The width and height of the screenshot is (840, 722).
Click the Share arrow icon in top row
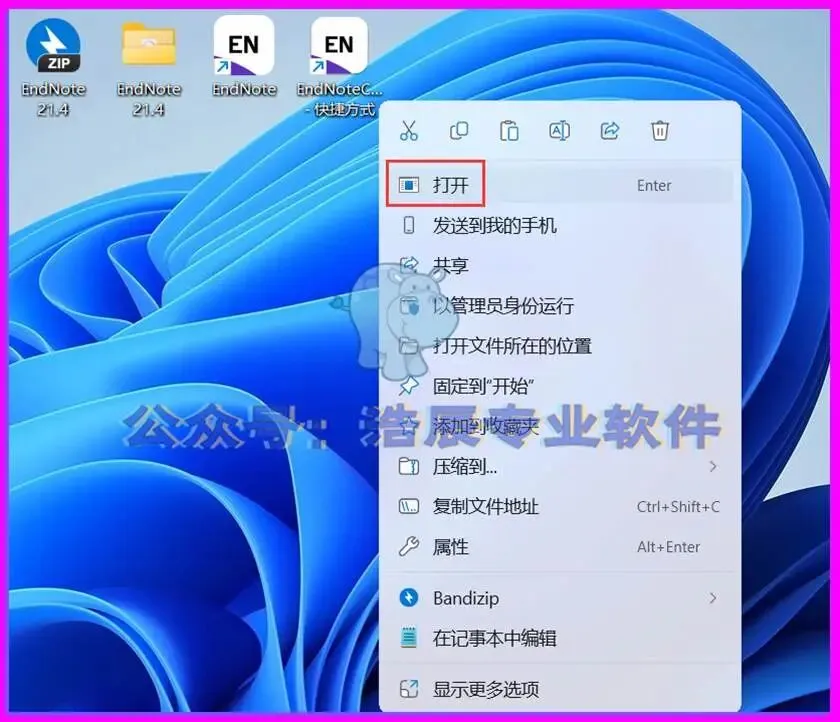(x=610, y=131)
